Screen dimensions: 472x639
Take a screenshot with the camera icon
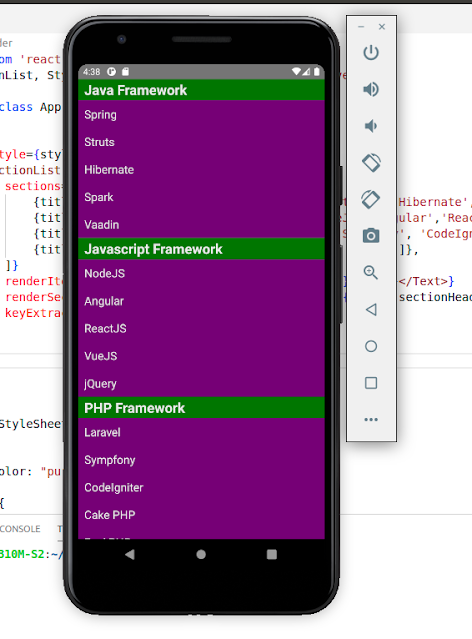371,236
